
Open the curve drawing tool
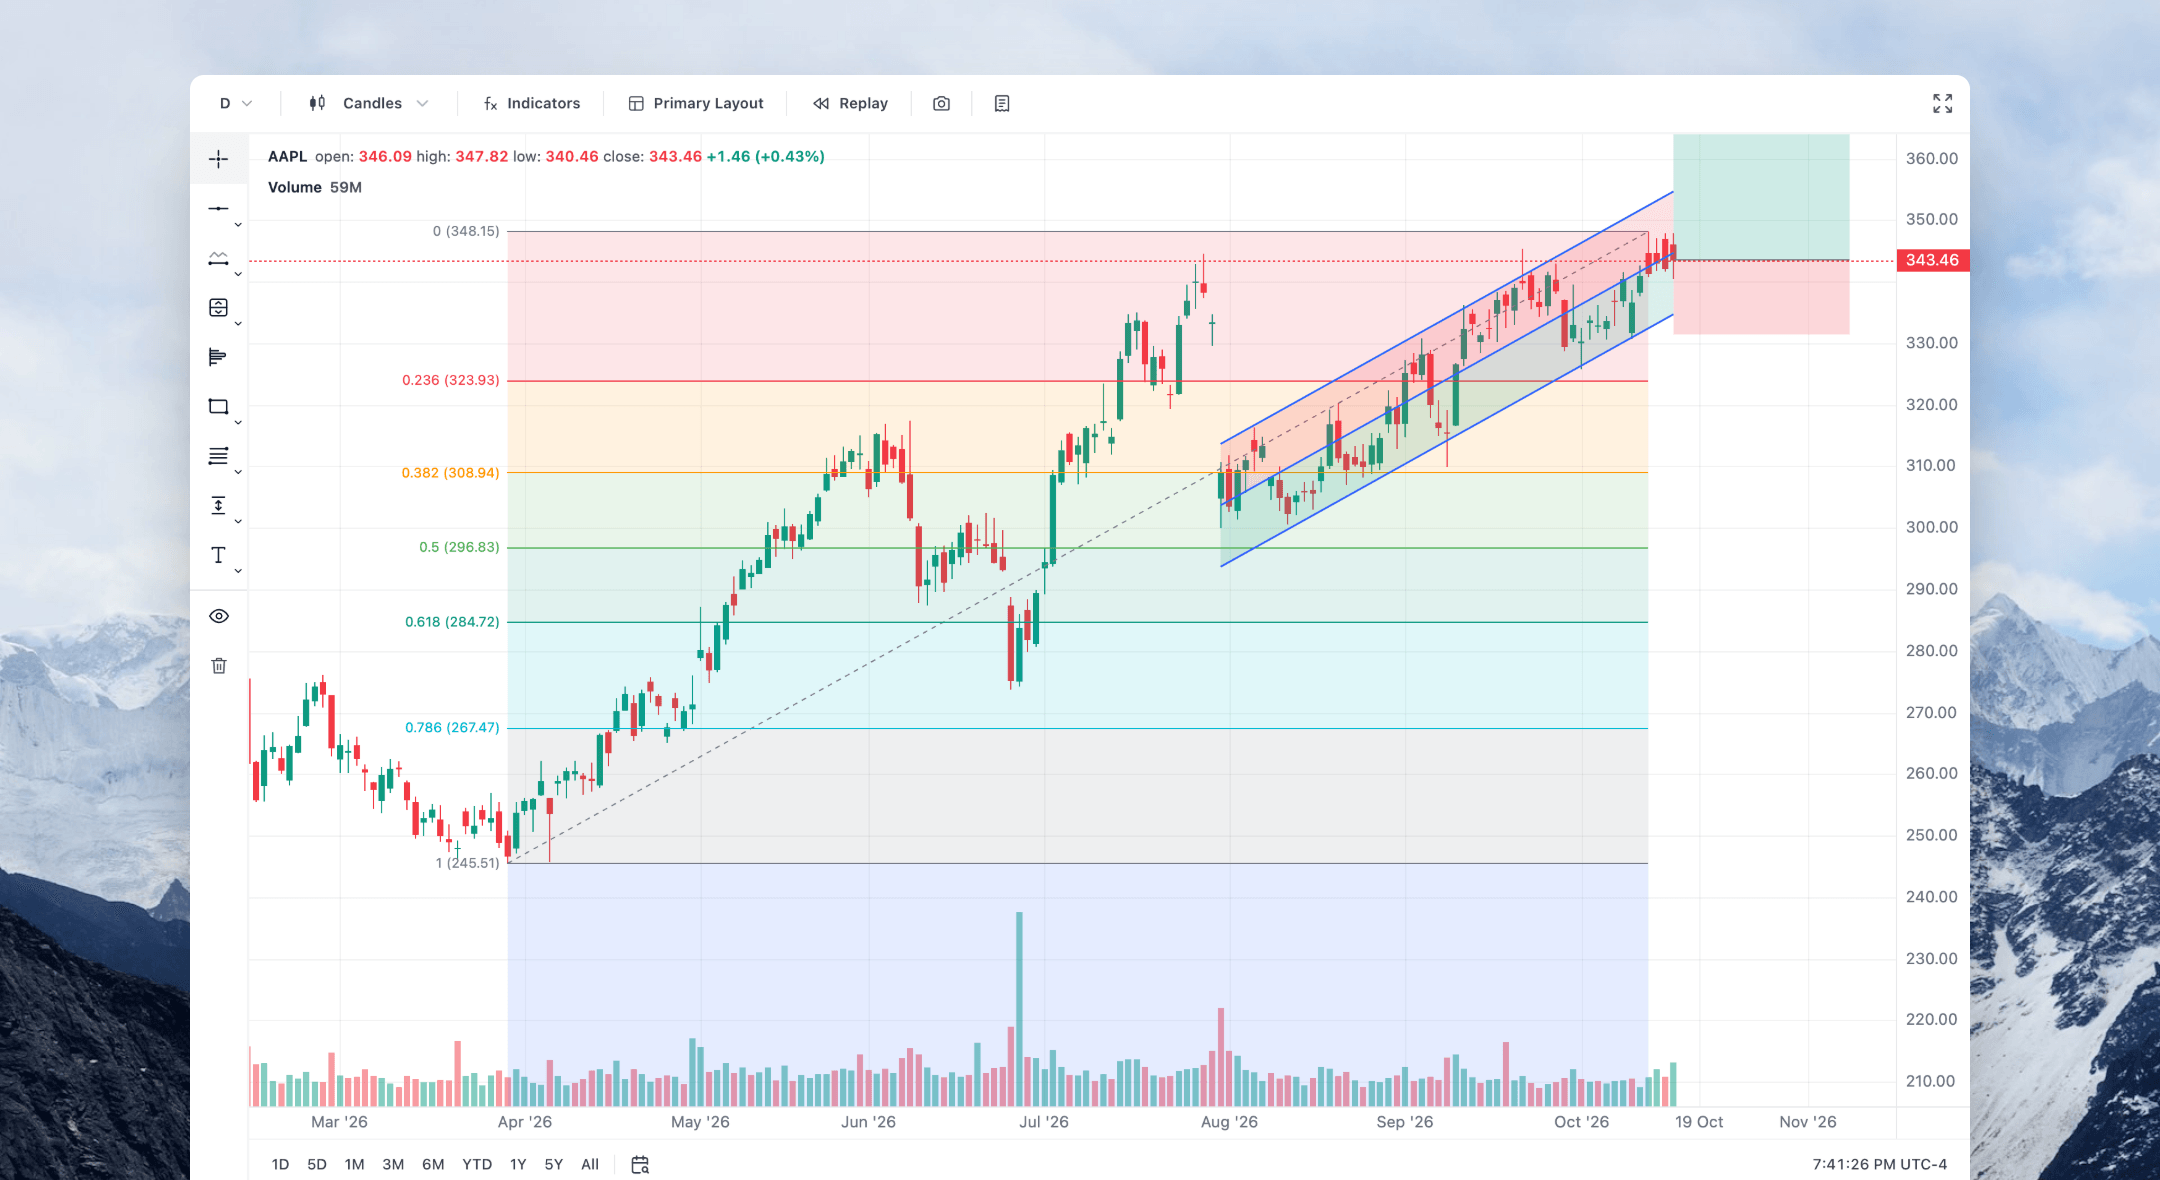point(218,258)
